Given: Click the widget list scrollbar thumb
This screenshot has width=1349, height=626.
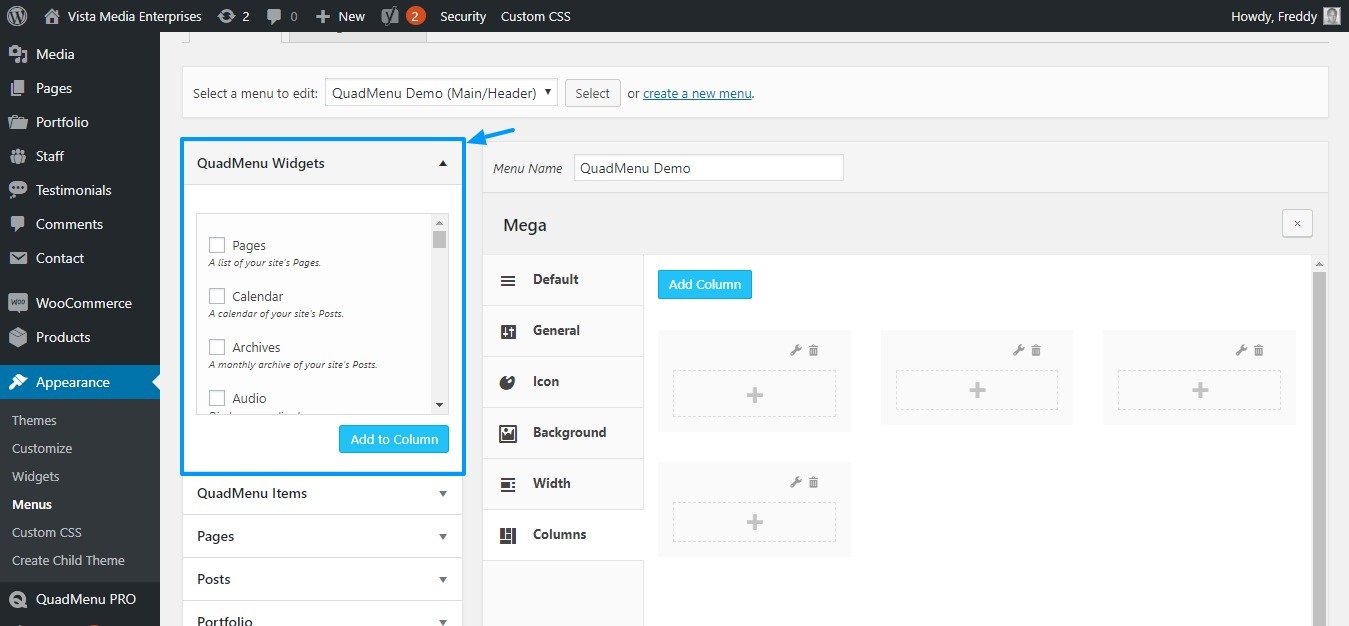Looking at the screenshot, I should click(439, 239).
